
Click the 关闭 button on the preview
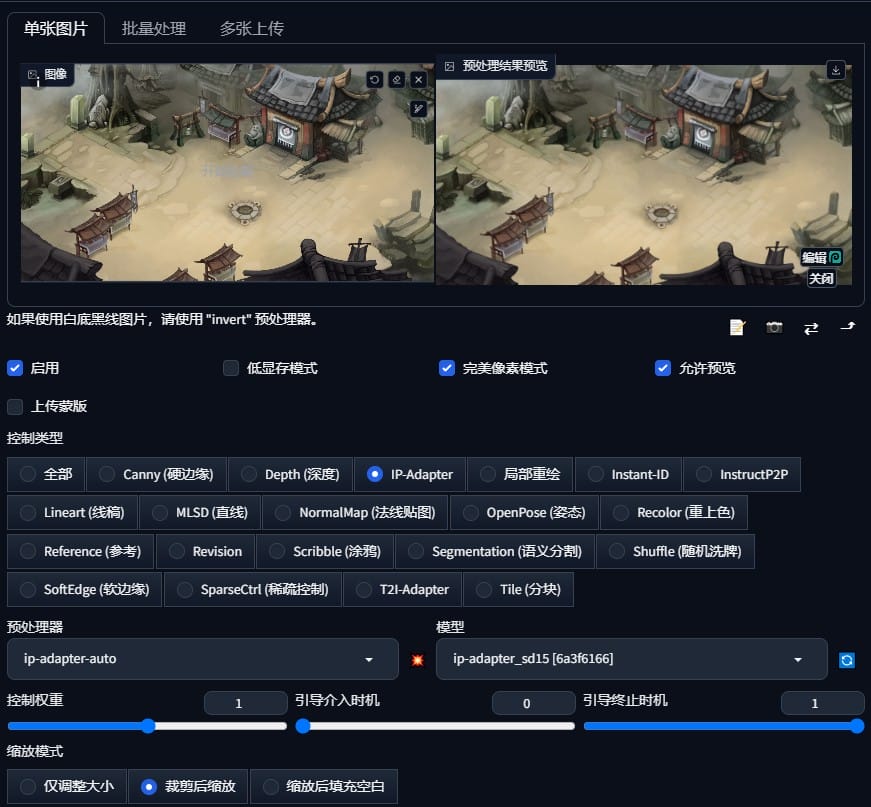tap(821, 278)
